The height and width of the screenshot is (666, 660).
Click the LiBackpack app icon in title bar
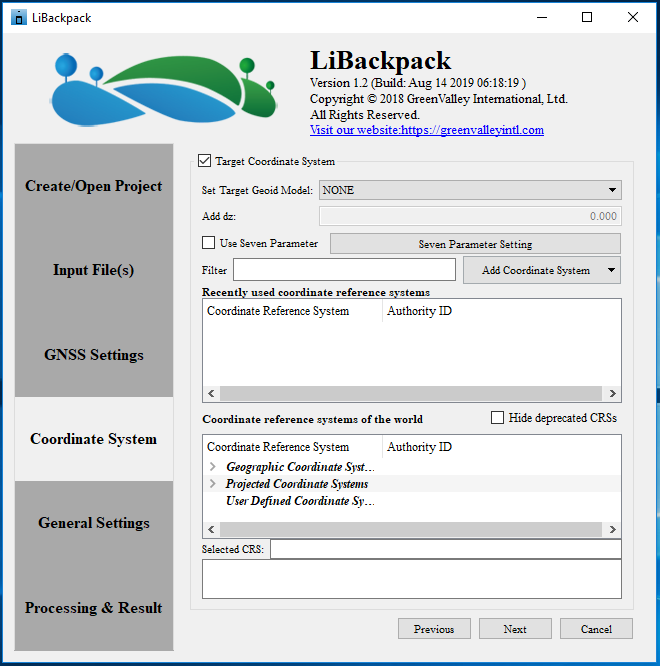pyautogui.click(x=19, y=17)
